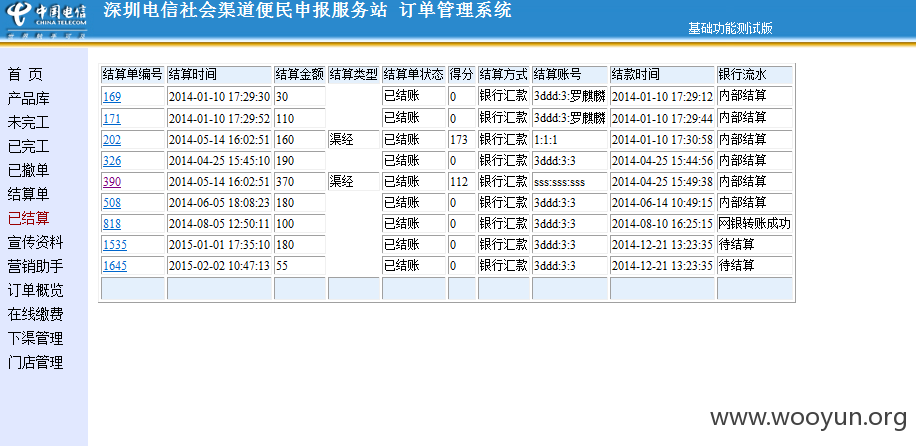Click the 结算时间 column header
916x446 pixels.
(x=220, y=74)
